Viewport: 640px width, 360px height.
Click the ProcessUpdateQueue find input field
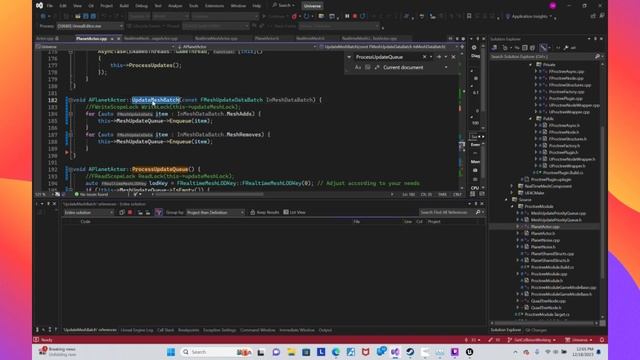point(388,57)
